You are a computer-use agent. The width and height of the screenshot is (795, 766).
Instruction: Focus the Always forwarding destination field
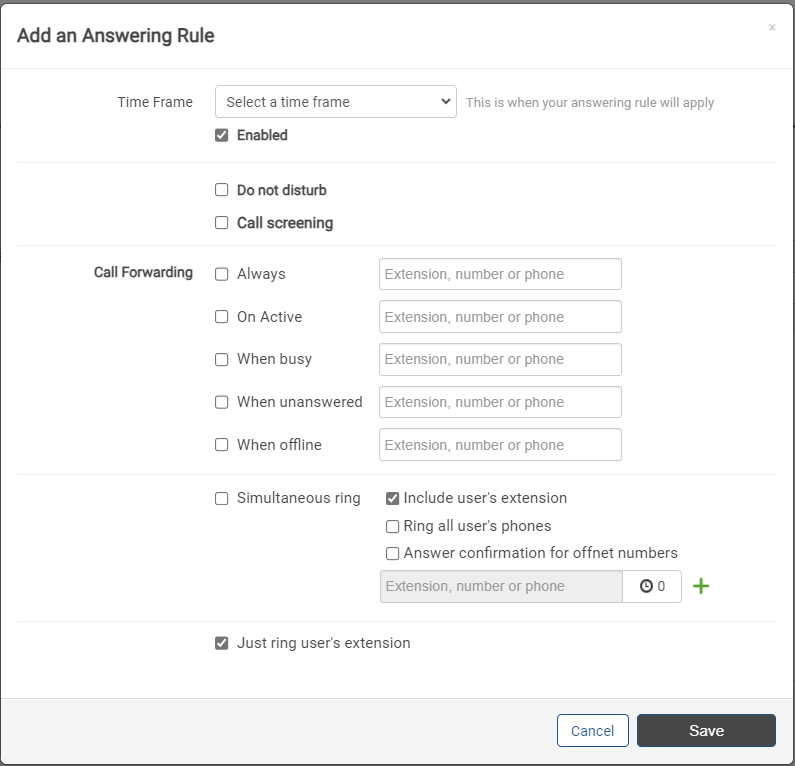pyautogui.click(x=500, y=274)
